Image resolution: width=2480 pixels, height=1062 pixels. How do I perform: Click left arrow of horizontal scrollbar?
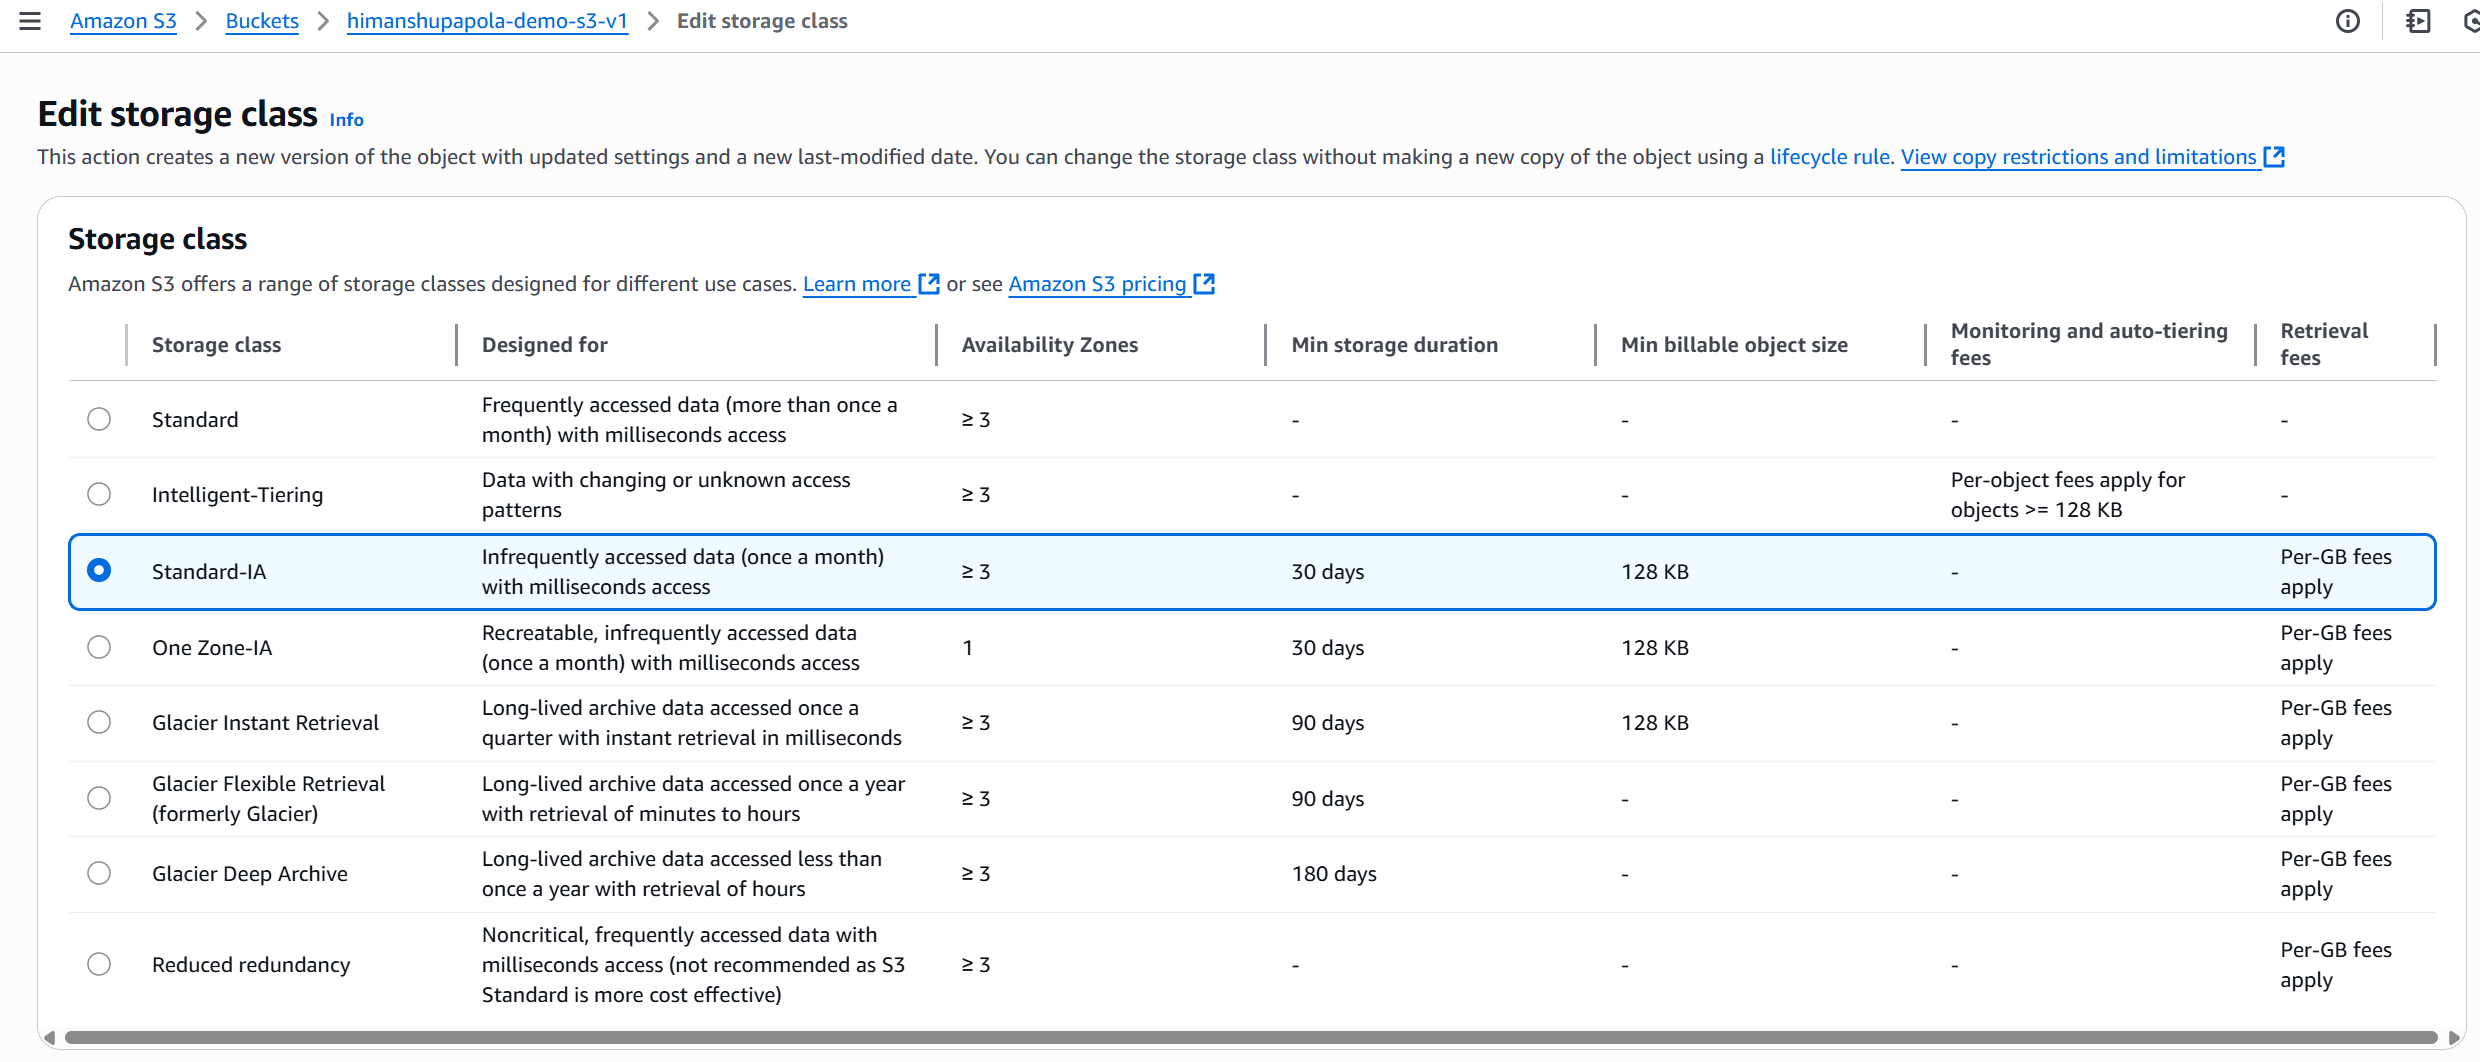49,1038
